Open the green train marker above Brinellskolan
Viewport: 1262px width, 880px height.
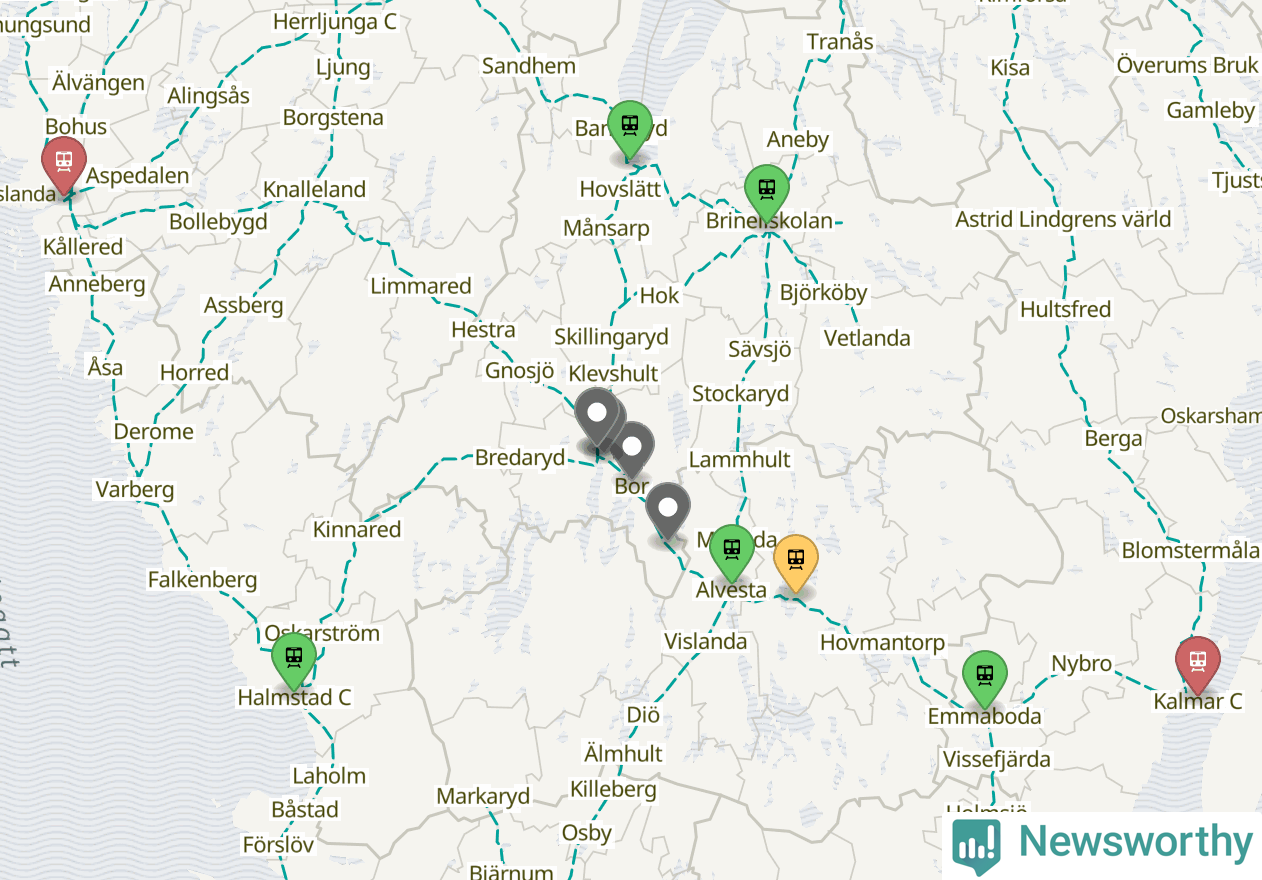pos(767,189)
